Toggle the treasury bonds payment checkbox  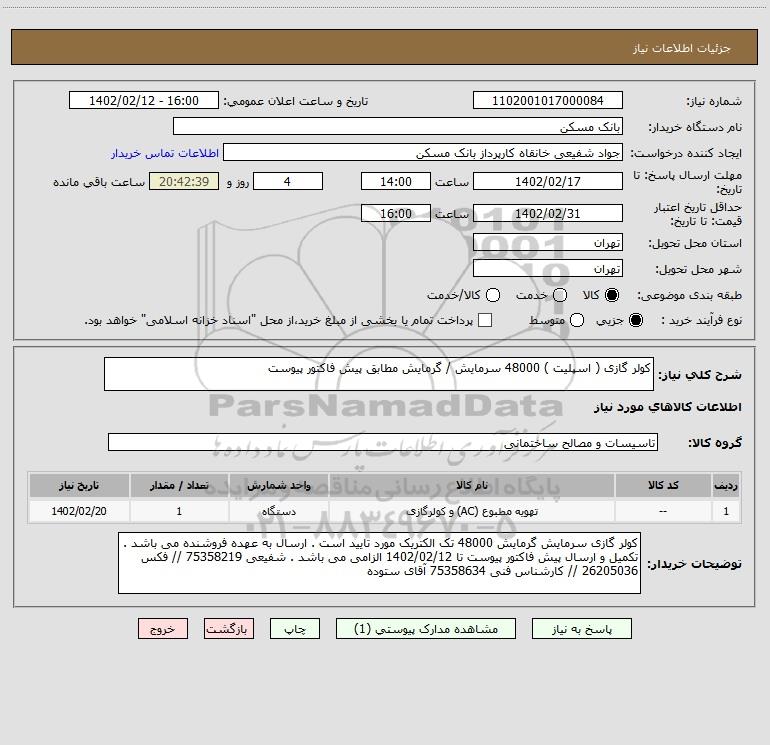(485, 320)
